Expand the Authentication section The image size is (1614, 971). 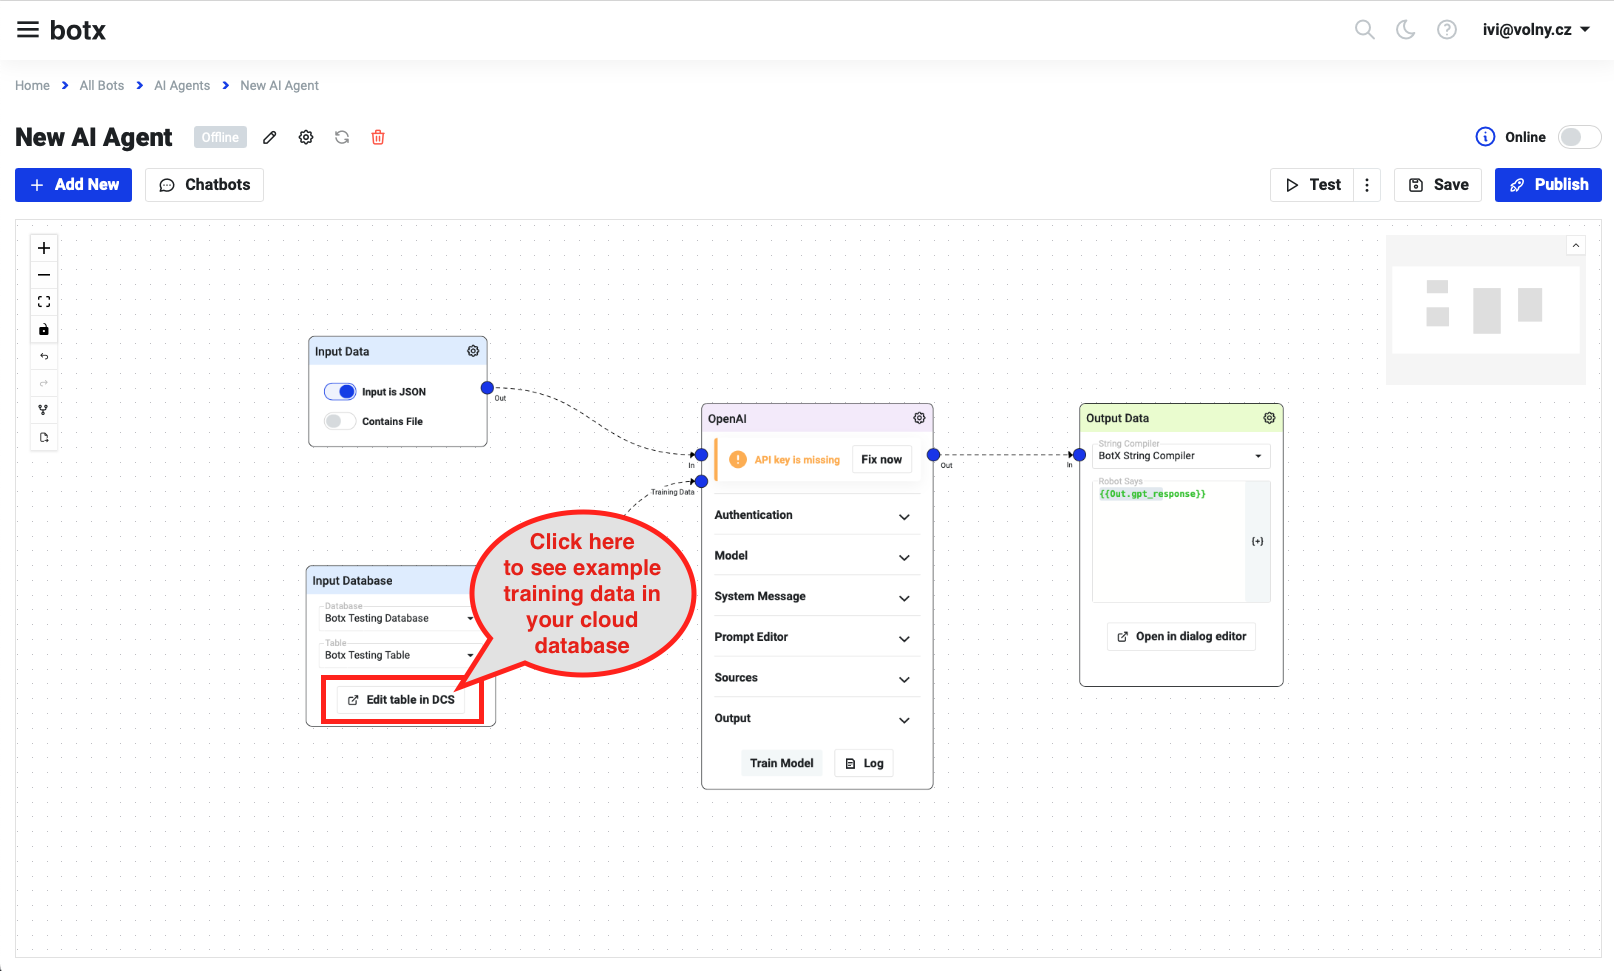(x=811, y=516)
